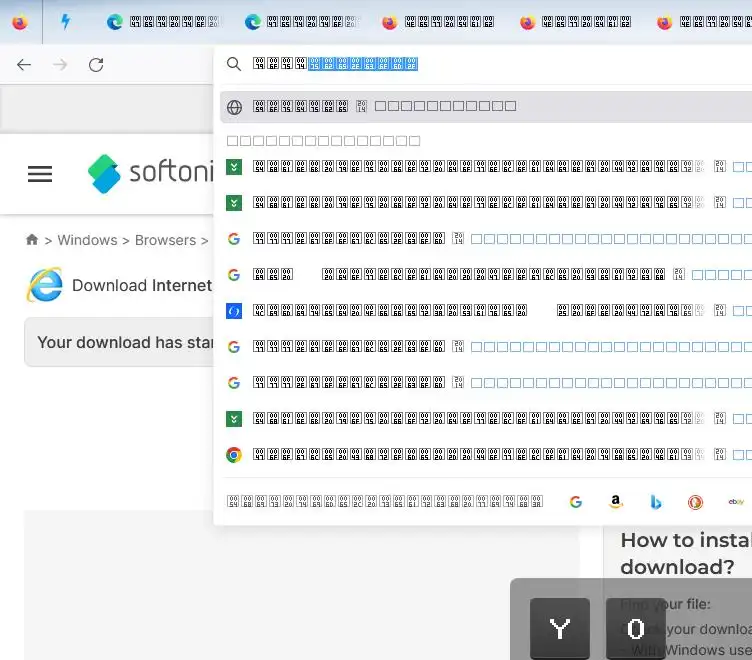This screenshot has width=752, height=660.
Task: Search with DuckDuckGo one-off search icon
Action: (x=695, y=502)
